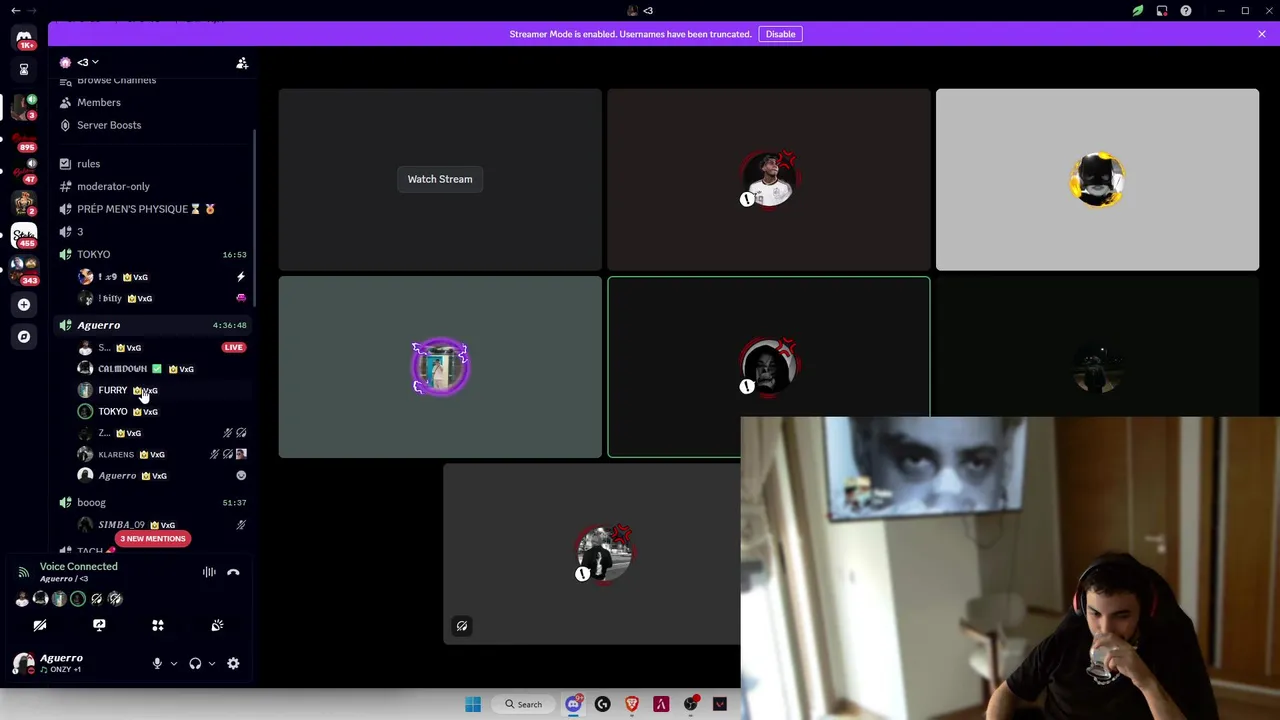Image resolution: width=1280 pixels, height=720 pixels.
Task: Click Watch Stream button
Action: coord(440,179)
